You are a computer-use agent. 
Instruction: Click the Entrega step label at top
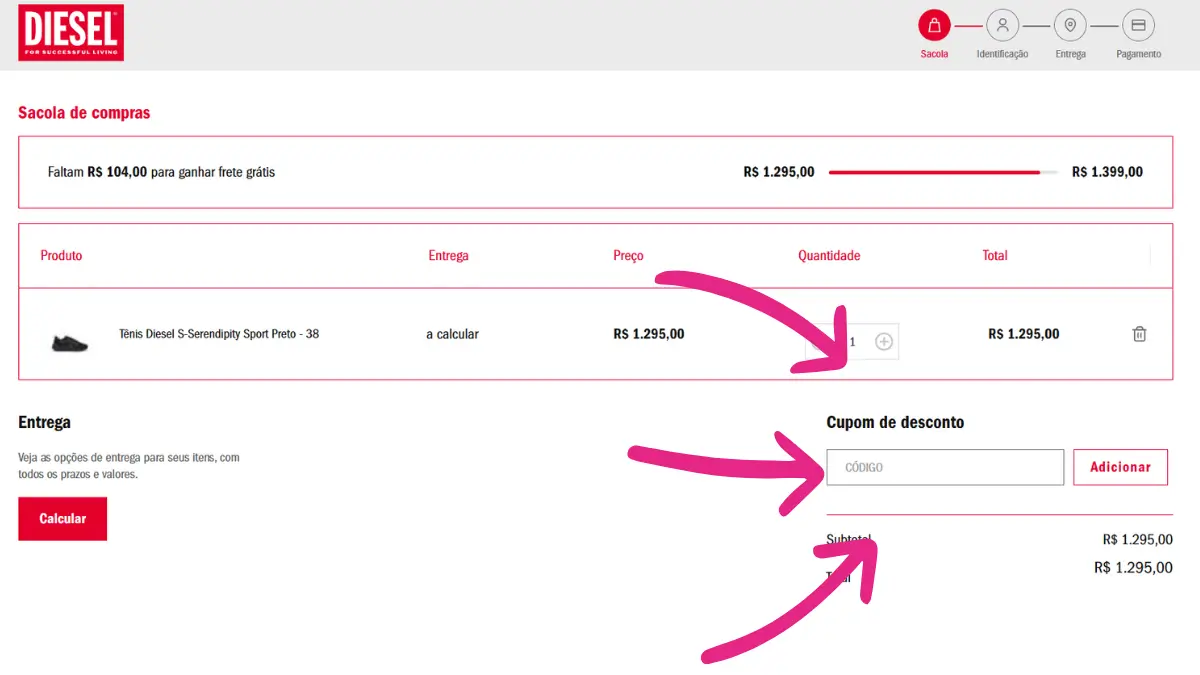[1070, 54]
